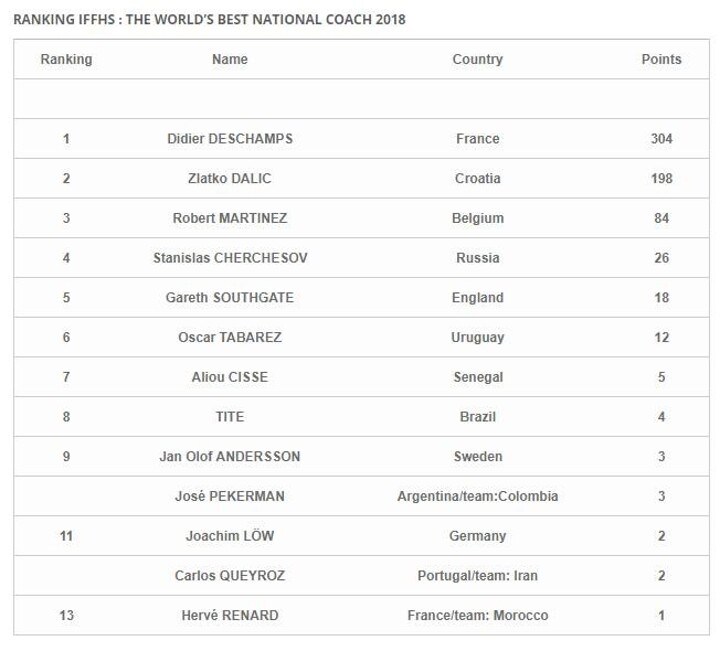Click on Hervé RENARD

[230, 615]
